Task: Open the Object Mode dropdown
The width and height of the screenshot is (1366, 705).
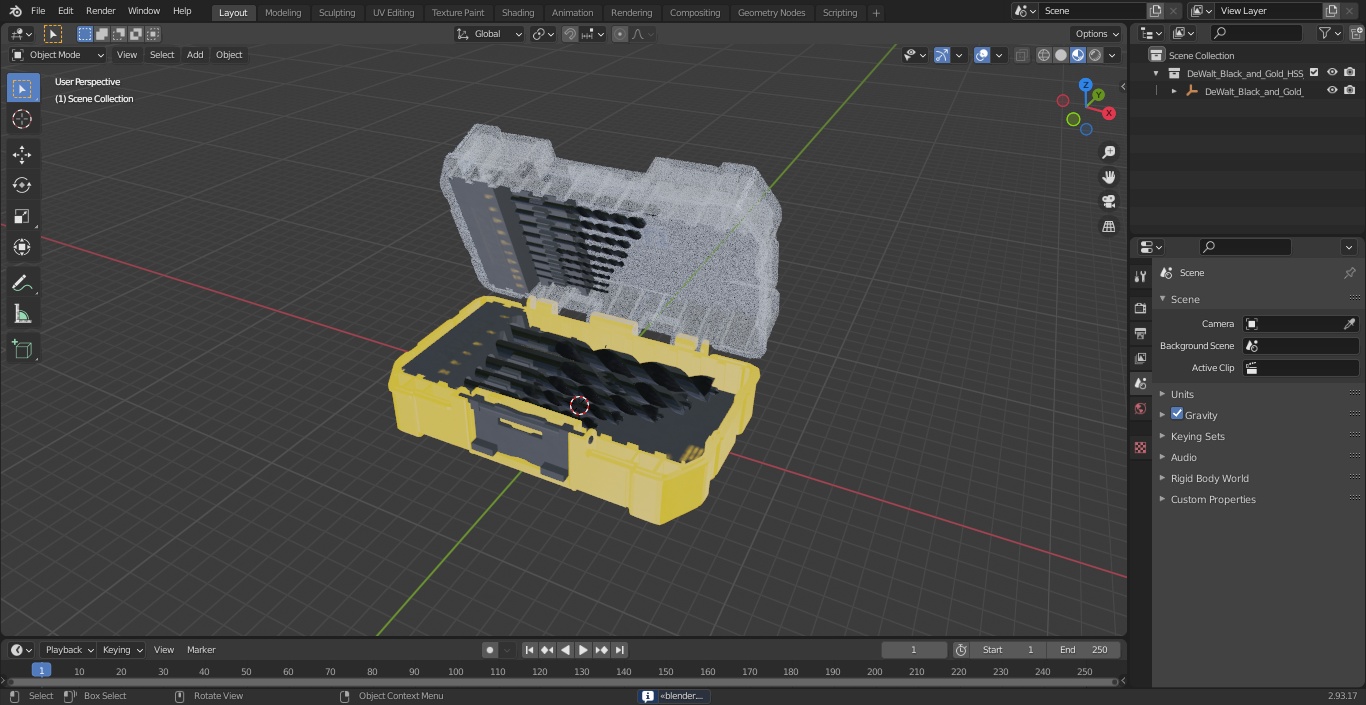Action: [58, 55]
